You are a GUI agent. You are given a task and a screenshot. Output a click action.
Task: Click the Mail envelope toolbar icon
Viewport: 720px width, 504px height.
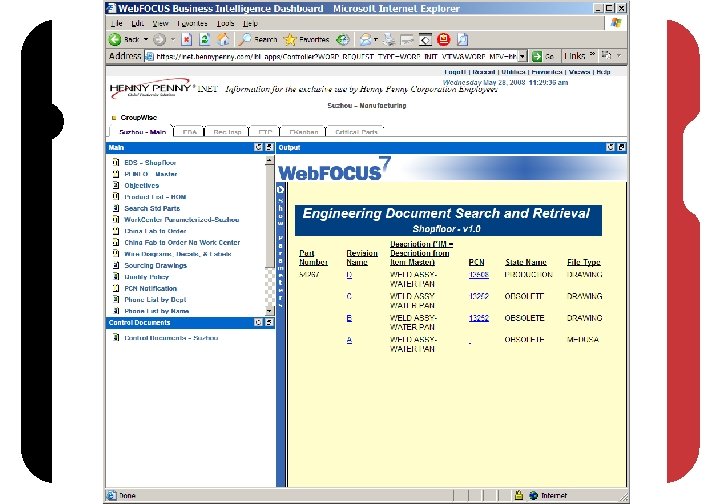click(x=366, y=40)
